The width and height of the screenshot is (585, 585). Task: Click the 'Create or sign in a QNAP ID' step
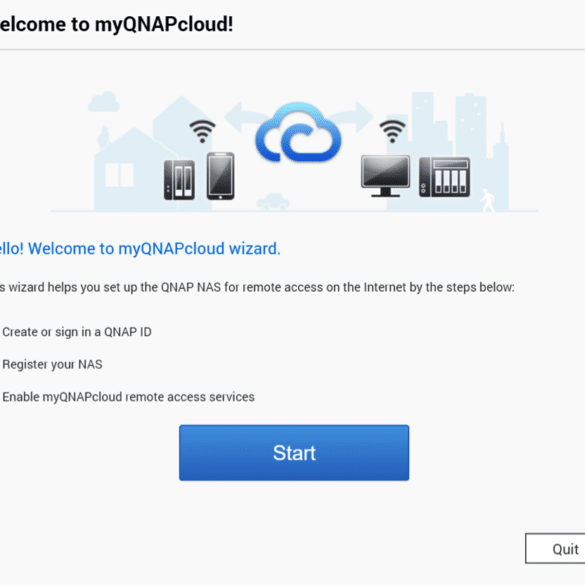point(77,332)
